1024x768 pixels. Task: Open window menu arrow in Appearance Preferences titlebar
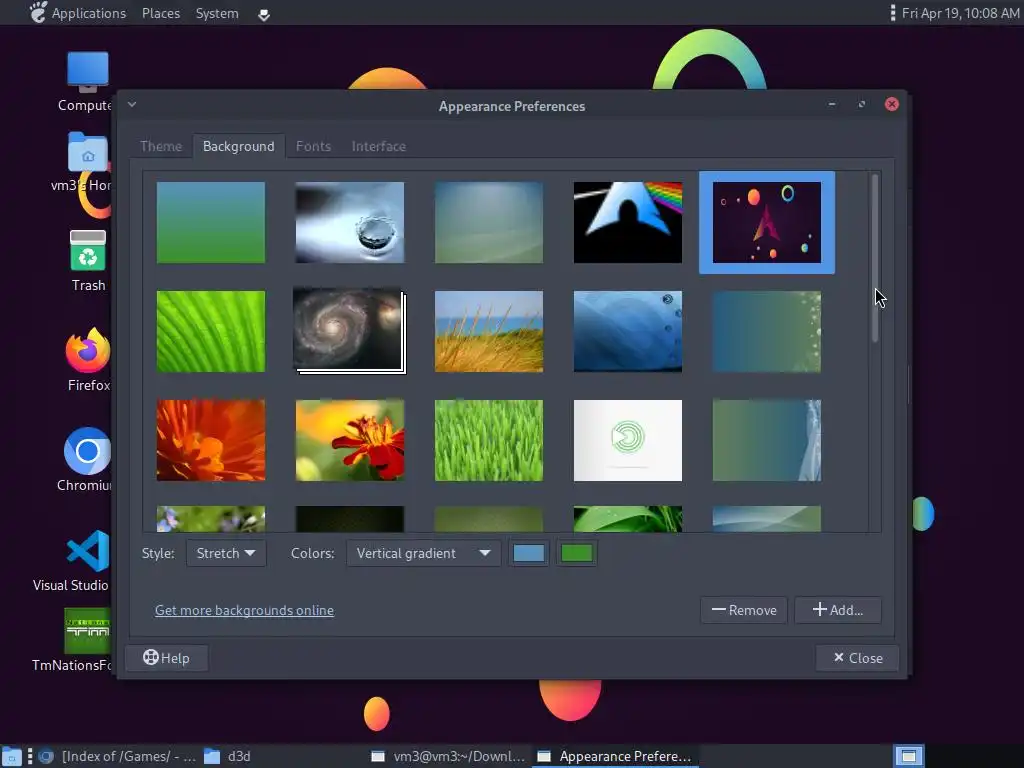click(132, 104)
